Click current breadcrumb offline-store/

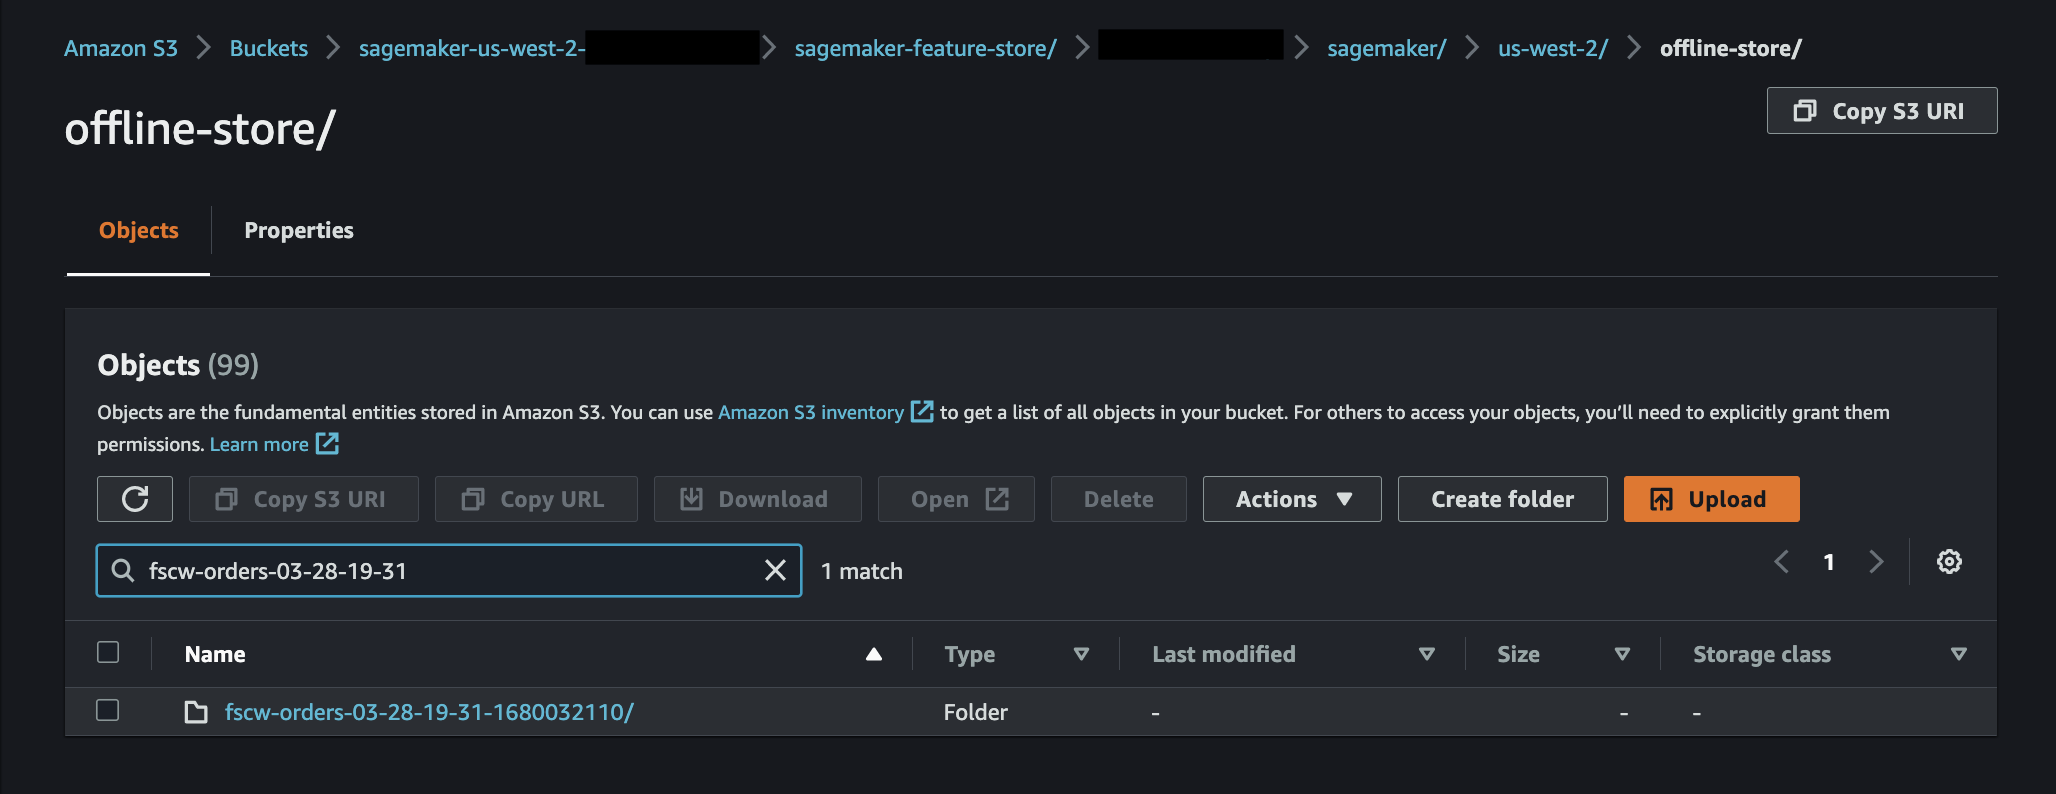(1731, 48)
